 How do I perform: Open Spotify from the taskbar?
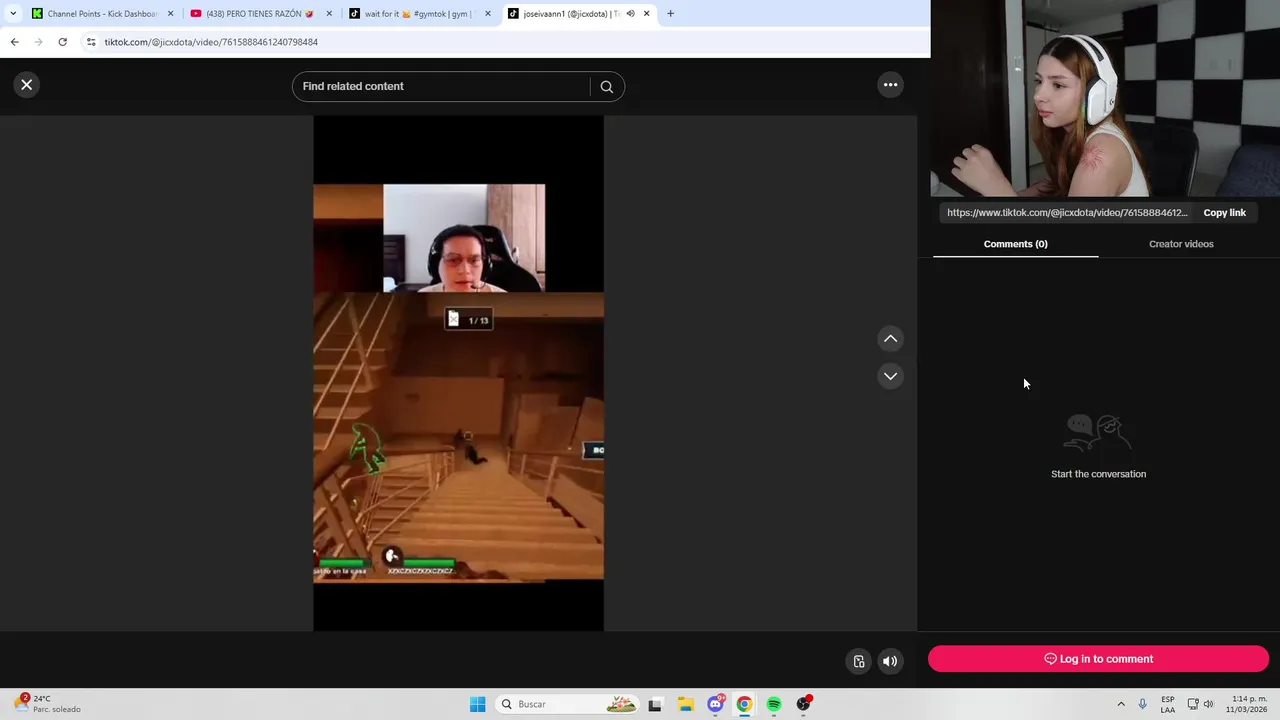(x=774, y=704)
